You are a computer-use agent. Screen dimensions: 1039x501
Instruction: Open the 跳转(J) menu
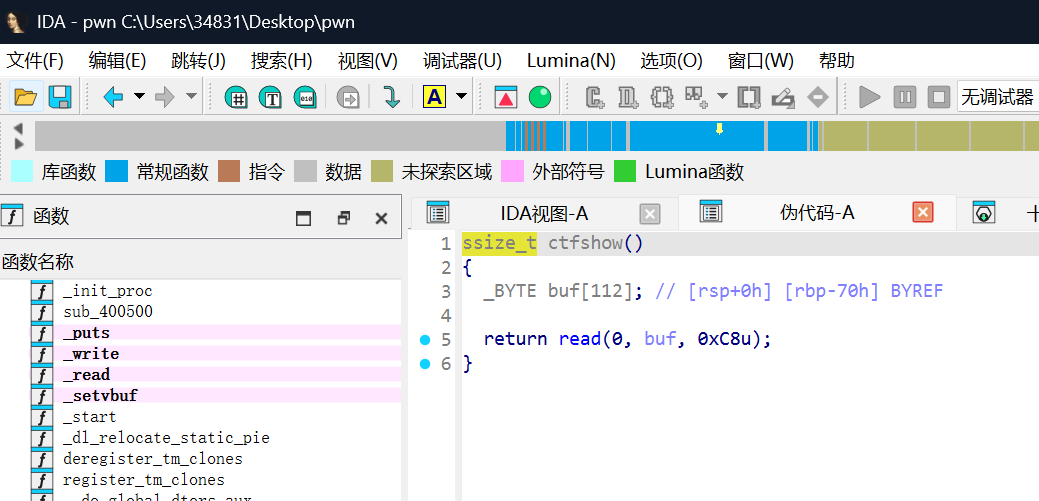point(198,61)
